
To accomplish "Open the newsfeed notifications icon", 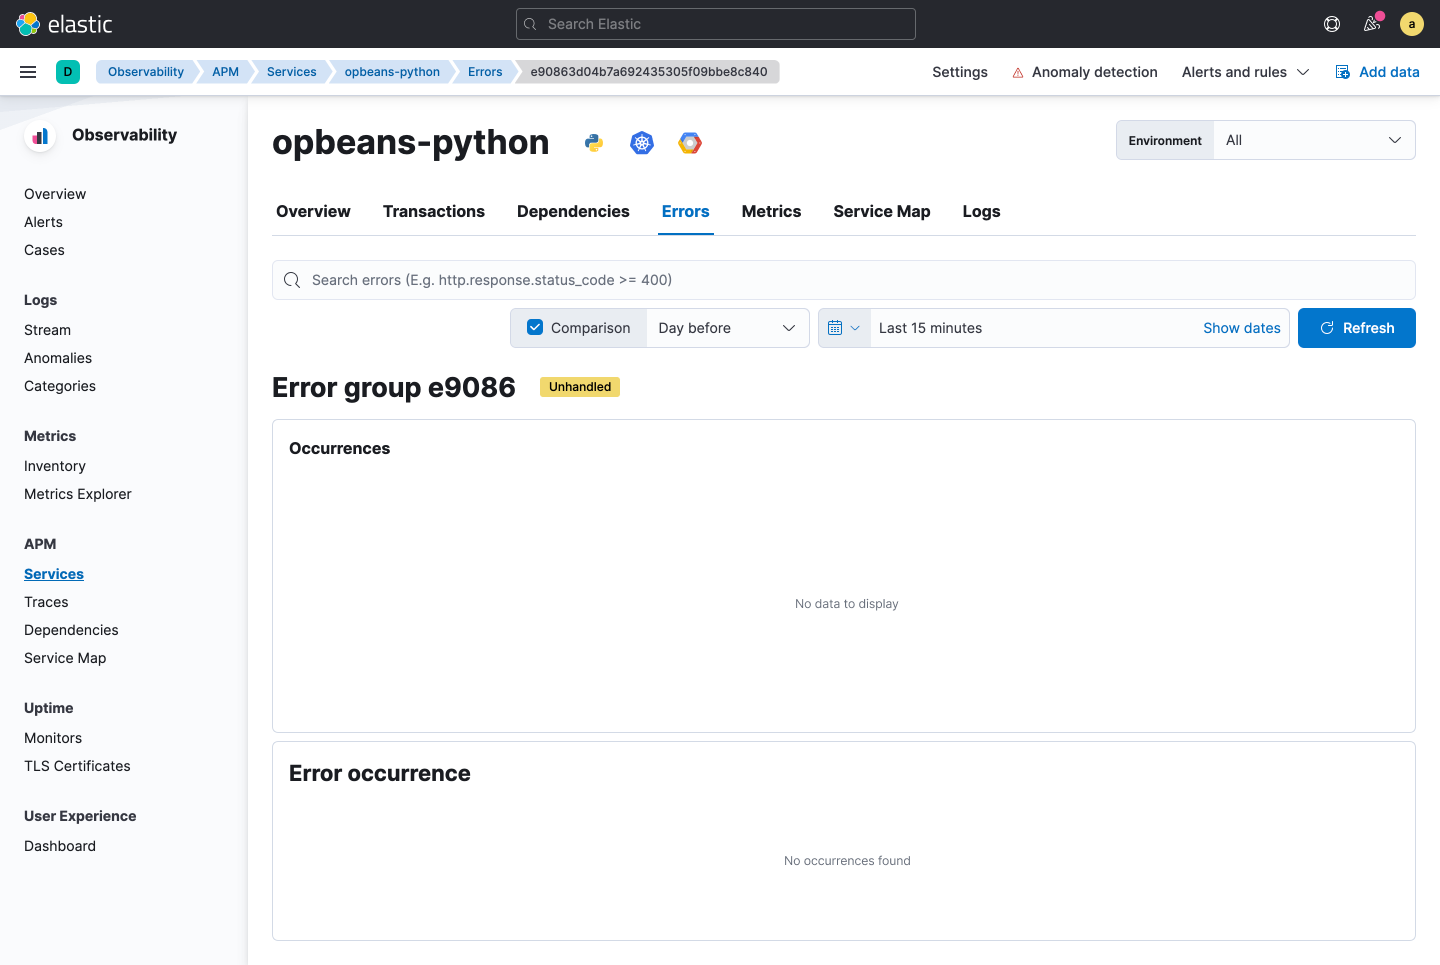I will 1372,24.
